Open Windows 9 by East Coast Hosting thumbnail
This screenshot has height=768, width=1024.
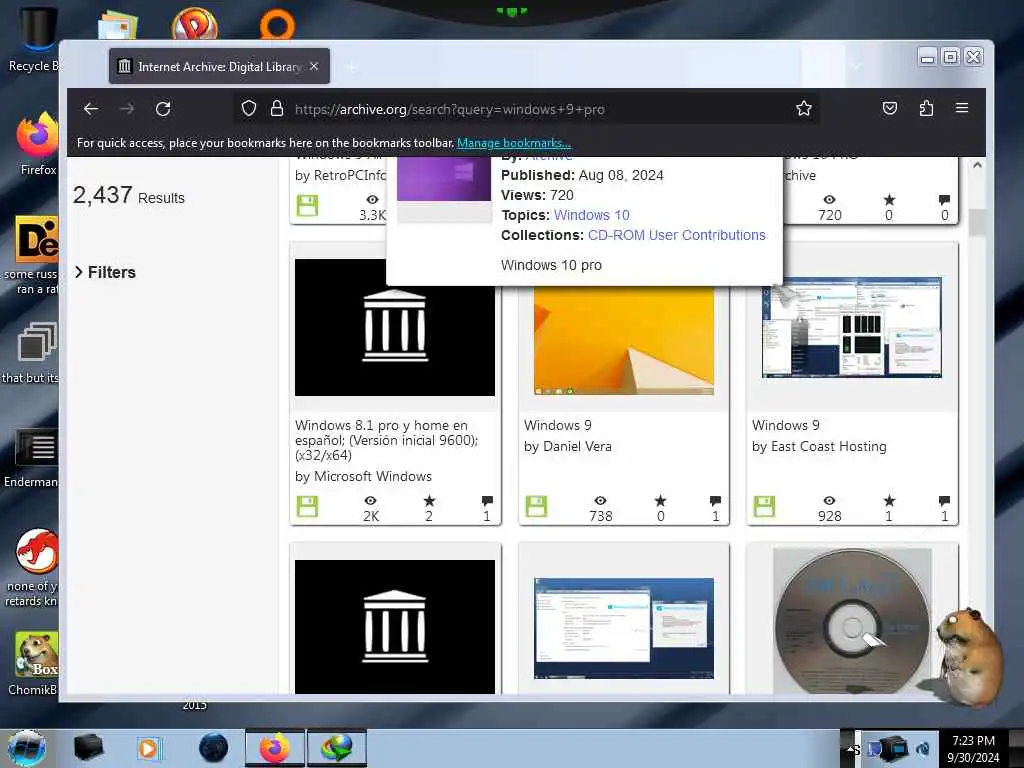tap(852, 327)
